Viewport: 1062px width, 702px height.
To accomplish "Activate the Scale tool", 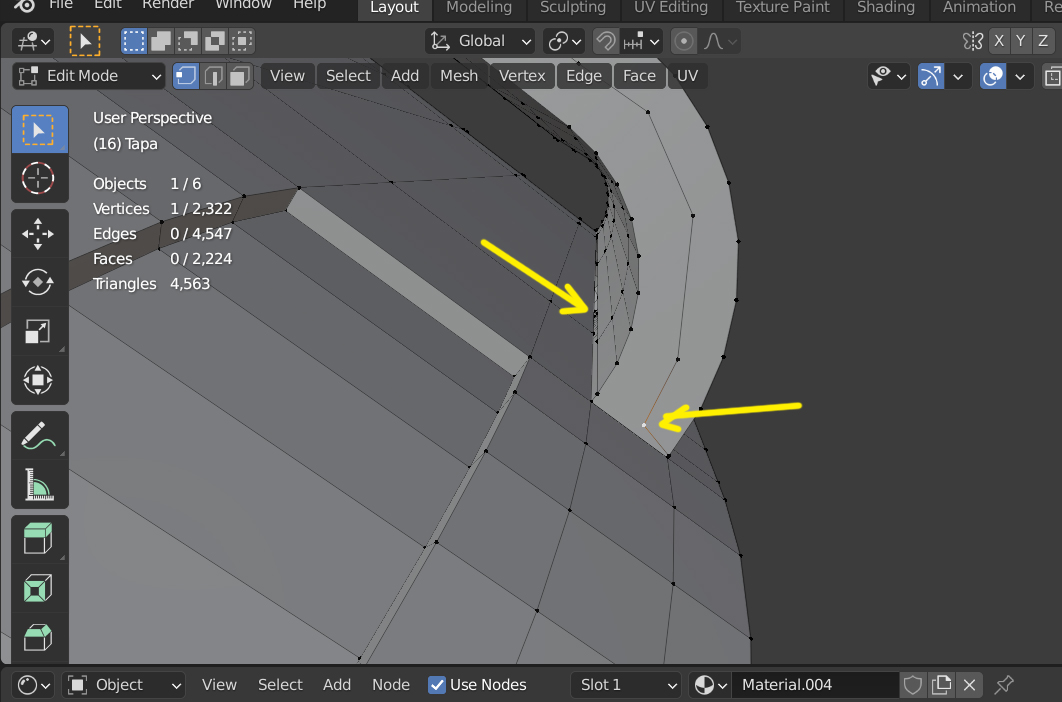I will [x=39, y=331].
